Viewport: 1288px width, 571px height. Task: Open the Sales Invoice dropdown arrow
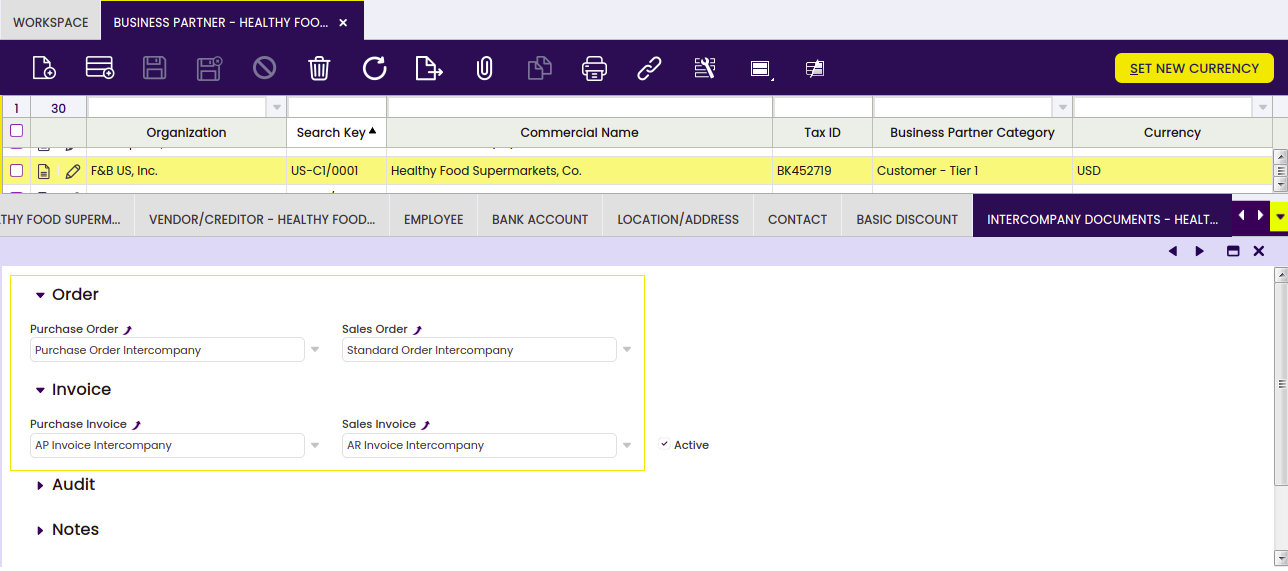point(627,445)
